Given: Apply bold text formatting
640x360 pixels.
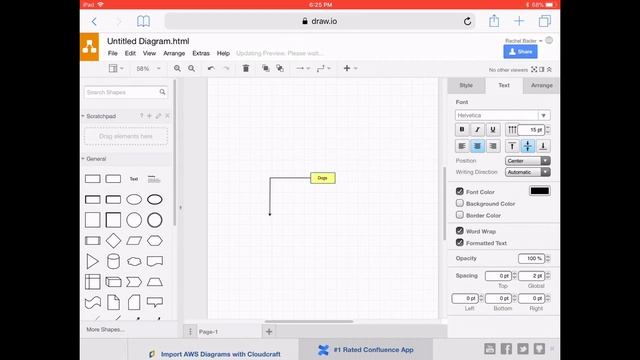Looking at the screenshot, I should click(x=462, y=130).
